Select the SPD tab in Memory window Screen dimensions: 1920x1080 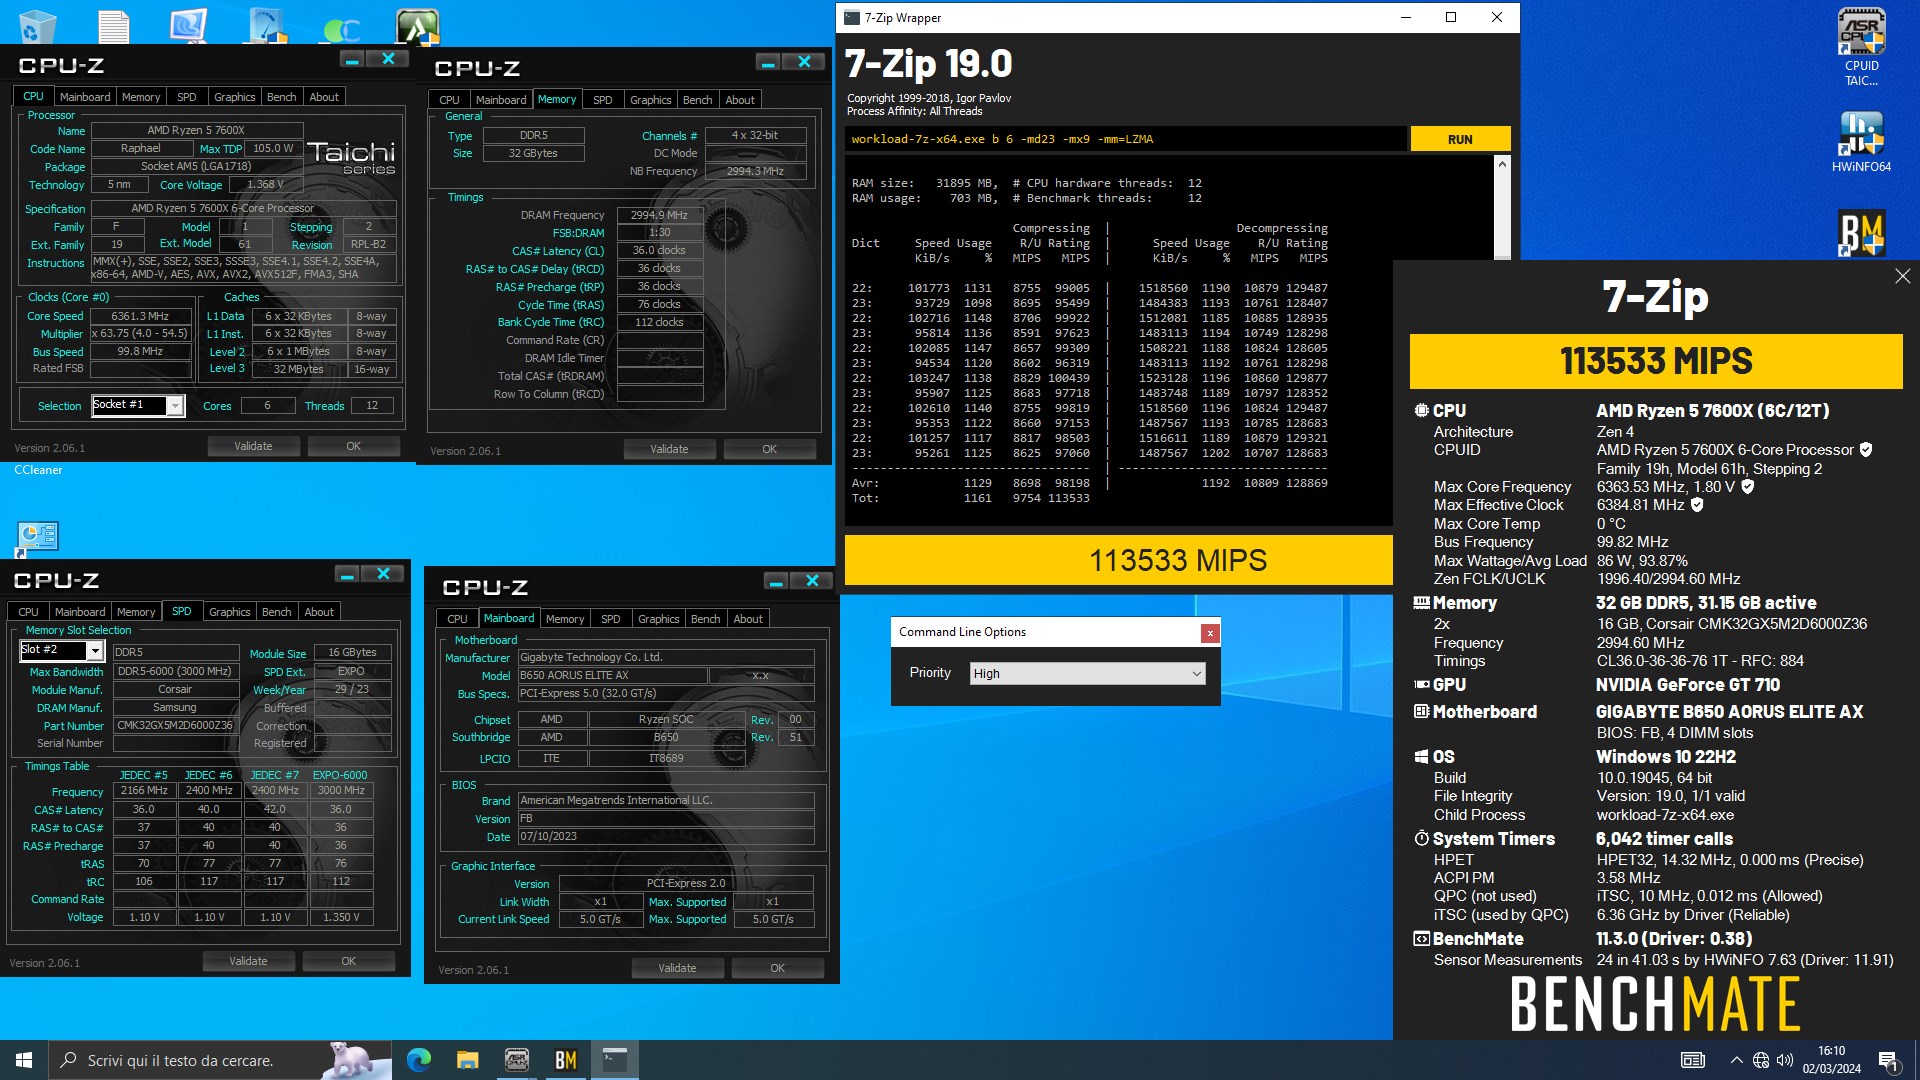(602, 100)
